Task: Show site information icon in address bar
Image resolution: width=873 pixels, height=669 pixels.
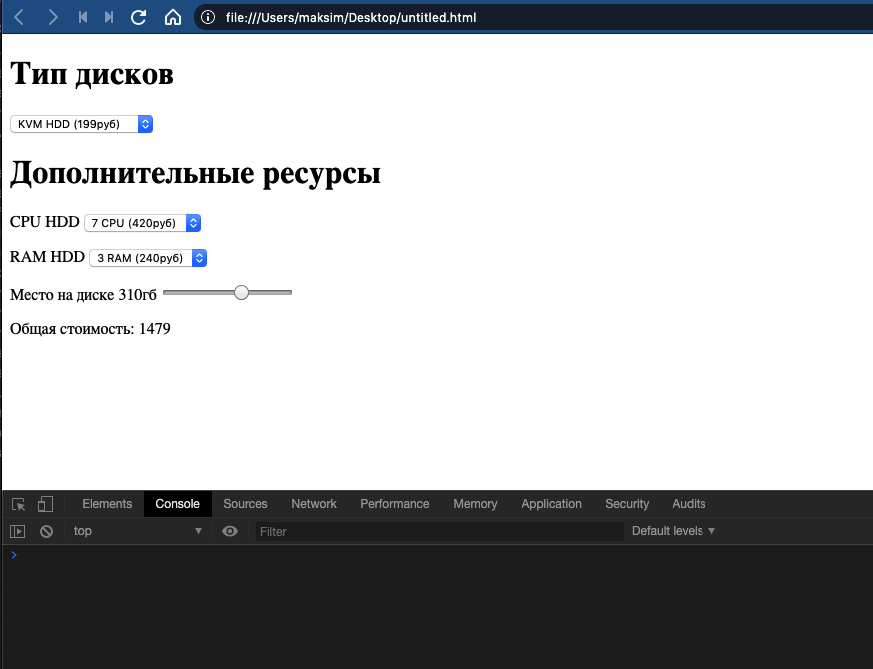Action: (208, 17)
